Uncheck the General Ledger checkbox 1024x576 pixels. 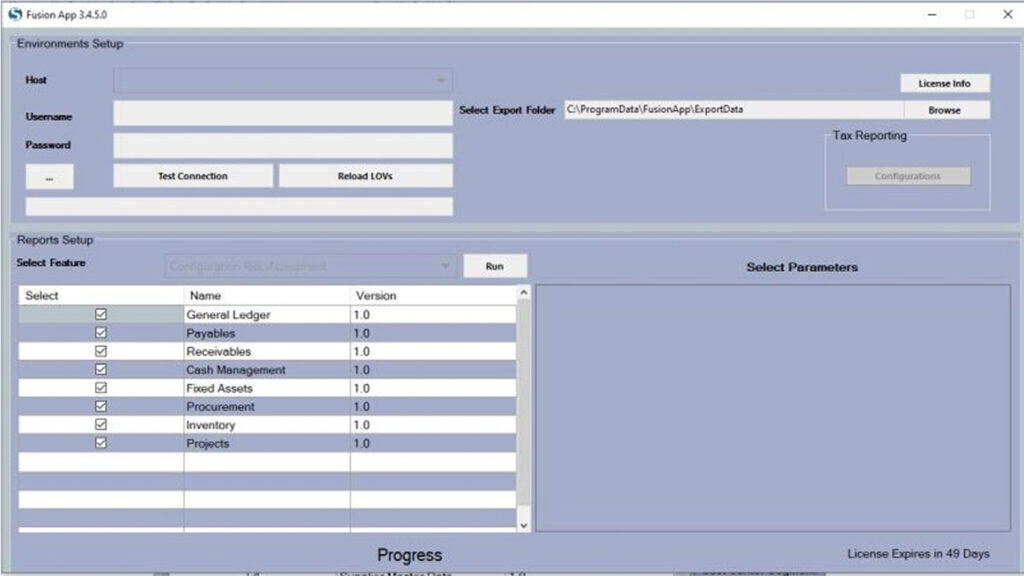[x=101, y=314]
